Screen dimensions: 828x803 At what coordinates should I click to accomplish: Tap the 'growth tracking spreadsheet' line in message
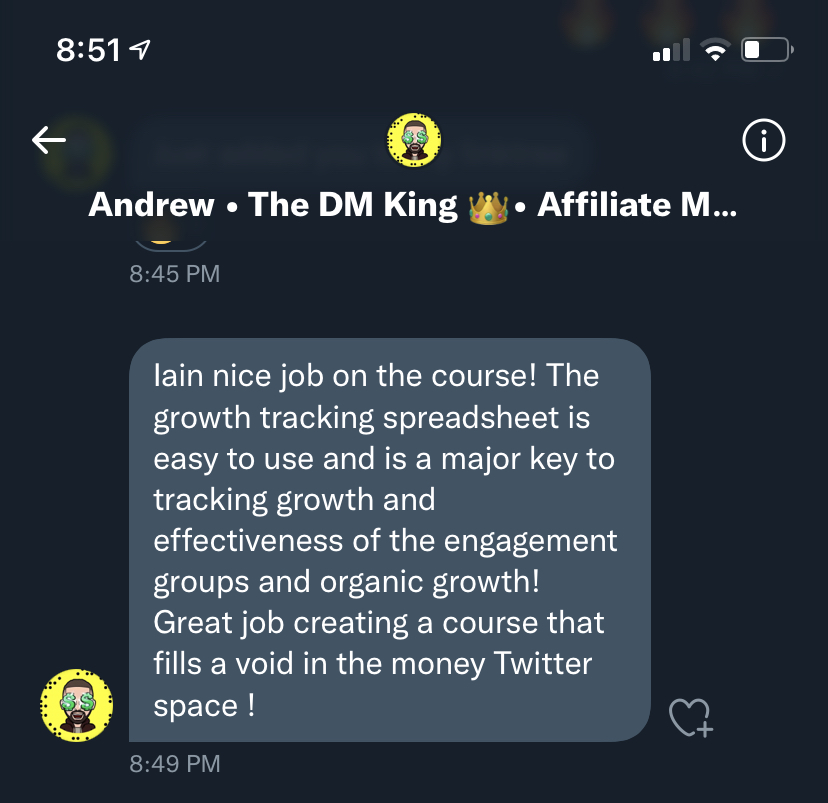(x=372, y=418)
